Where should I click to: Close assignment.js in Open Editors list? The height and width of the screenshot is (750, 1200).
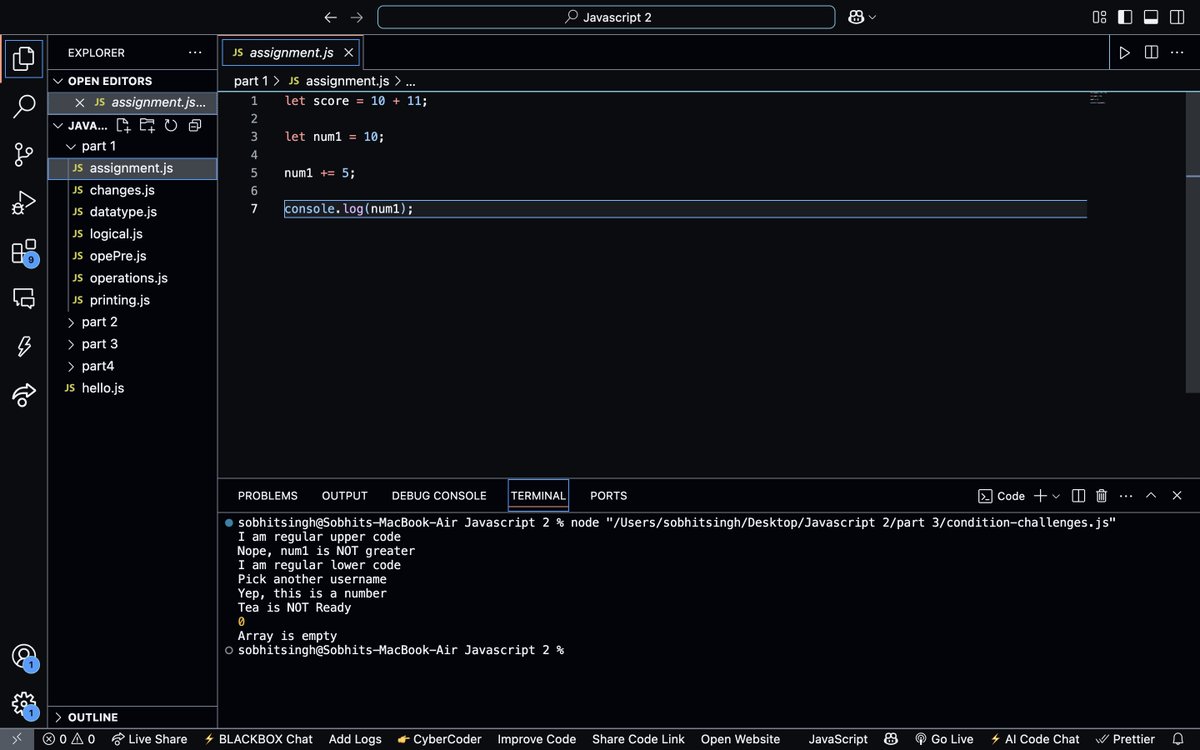(x=80, y=102)
